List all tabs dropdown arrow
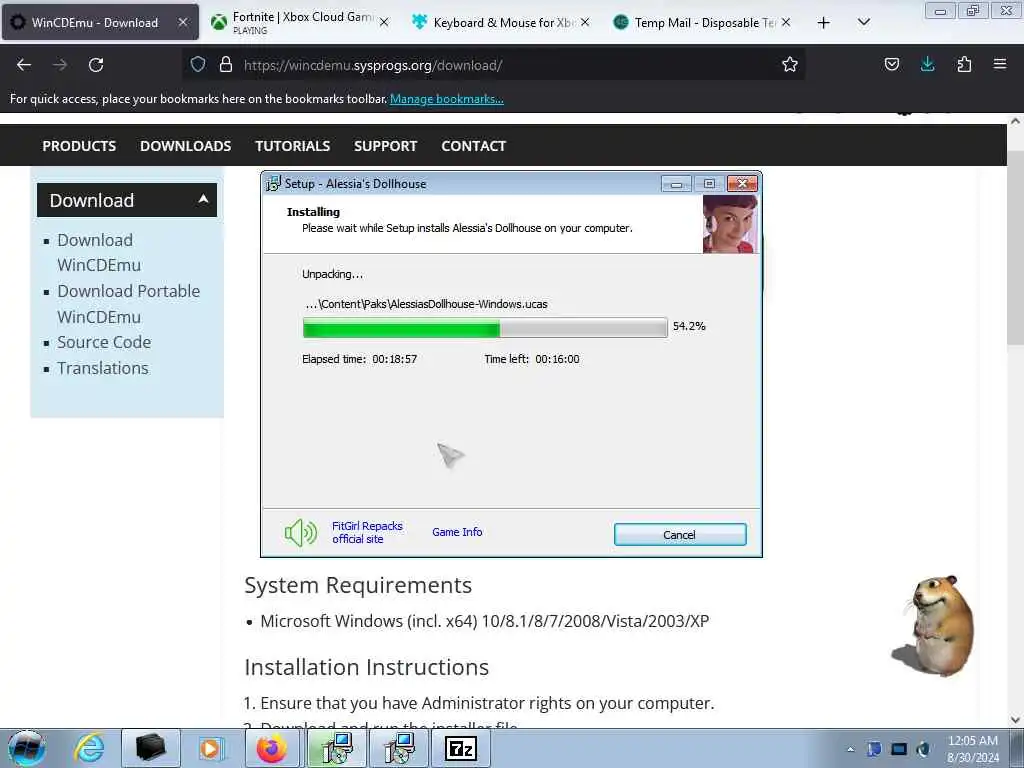The image size is (1024, 768). point(863,22)
